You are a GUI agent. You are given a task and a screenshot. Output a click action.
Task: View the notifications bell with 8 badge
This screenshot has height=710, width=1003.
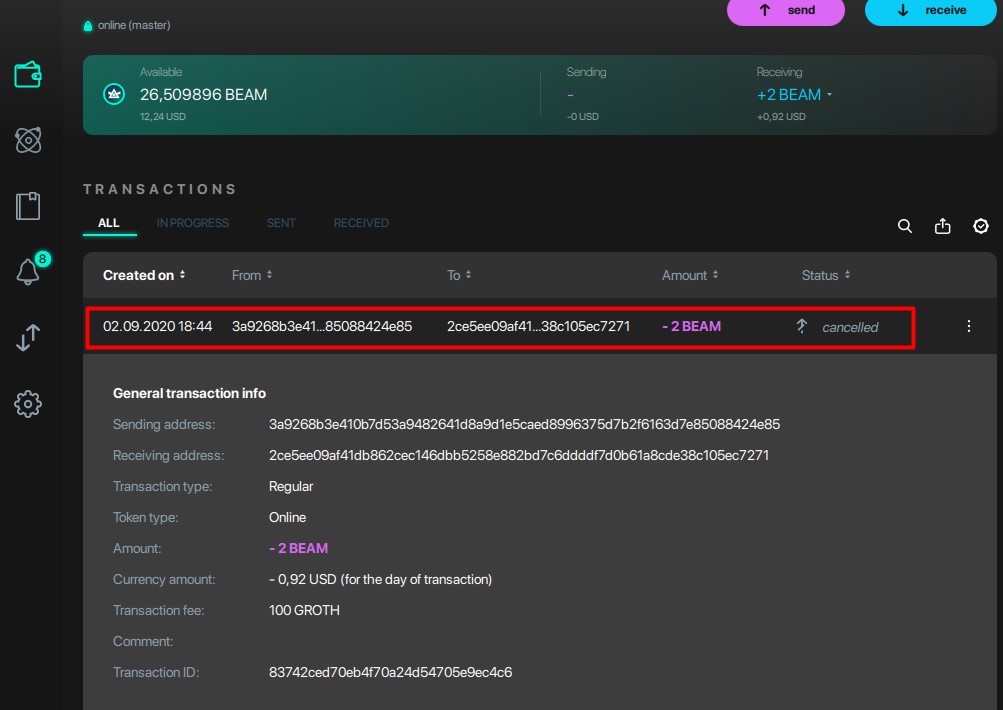tap(30, 271)
